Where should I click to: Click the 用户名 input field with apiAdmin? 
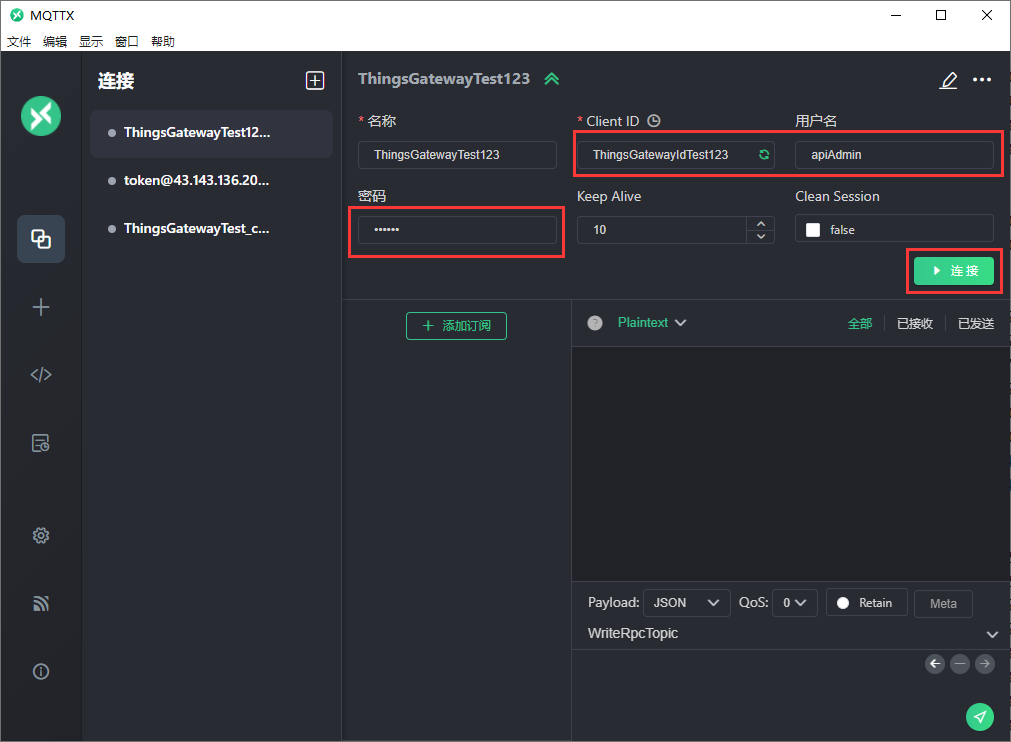[894, 155]
